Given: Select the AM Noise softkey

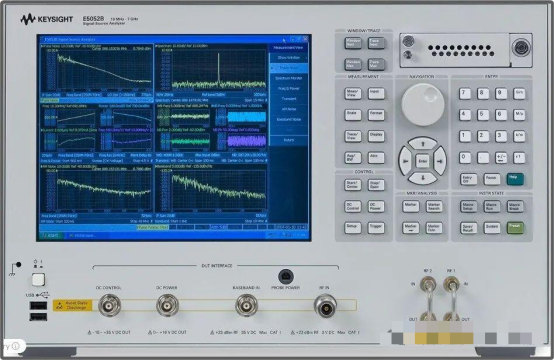Looking at the screenshot, I should click(x=289, y=109).
